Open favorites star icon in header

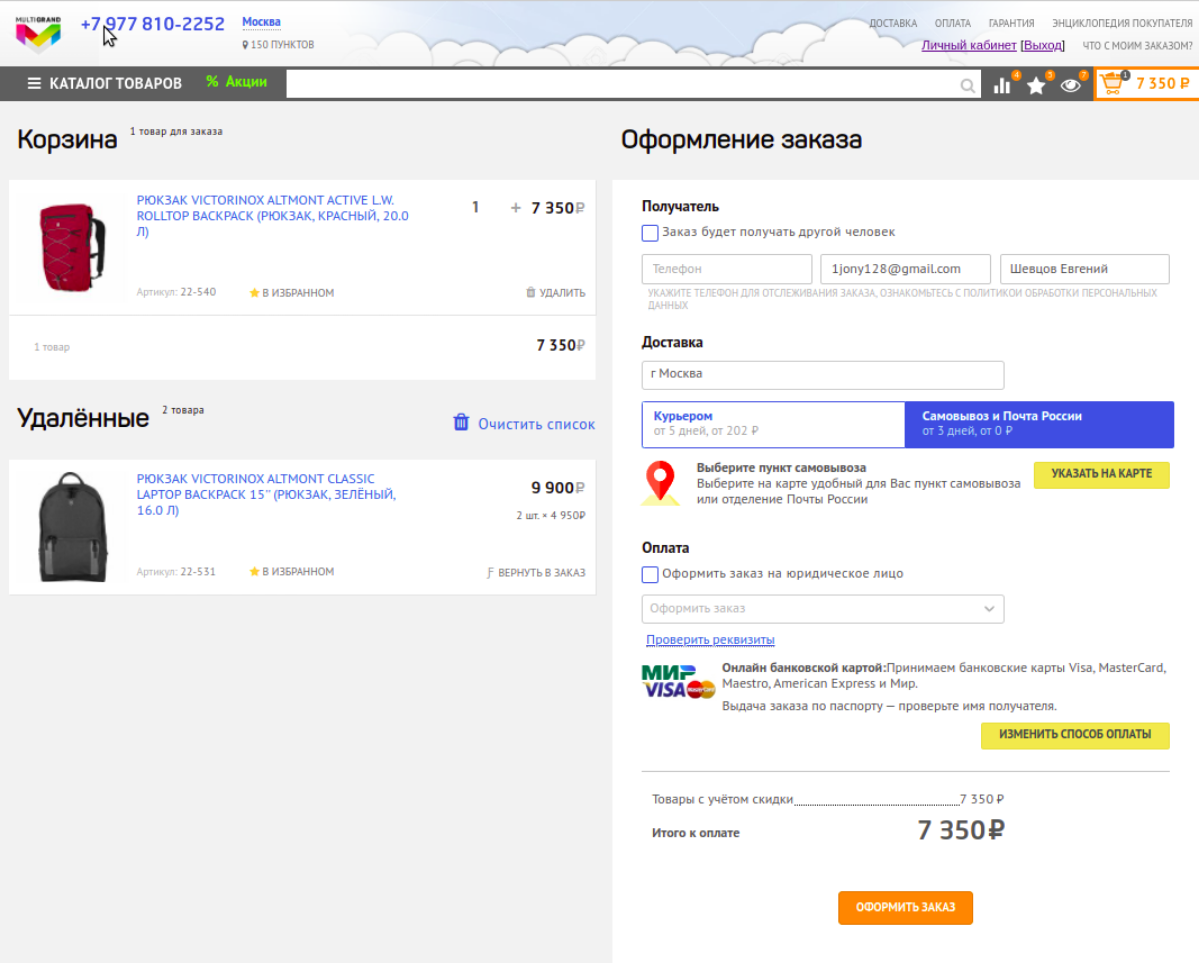[1036, 86]
